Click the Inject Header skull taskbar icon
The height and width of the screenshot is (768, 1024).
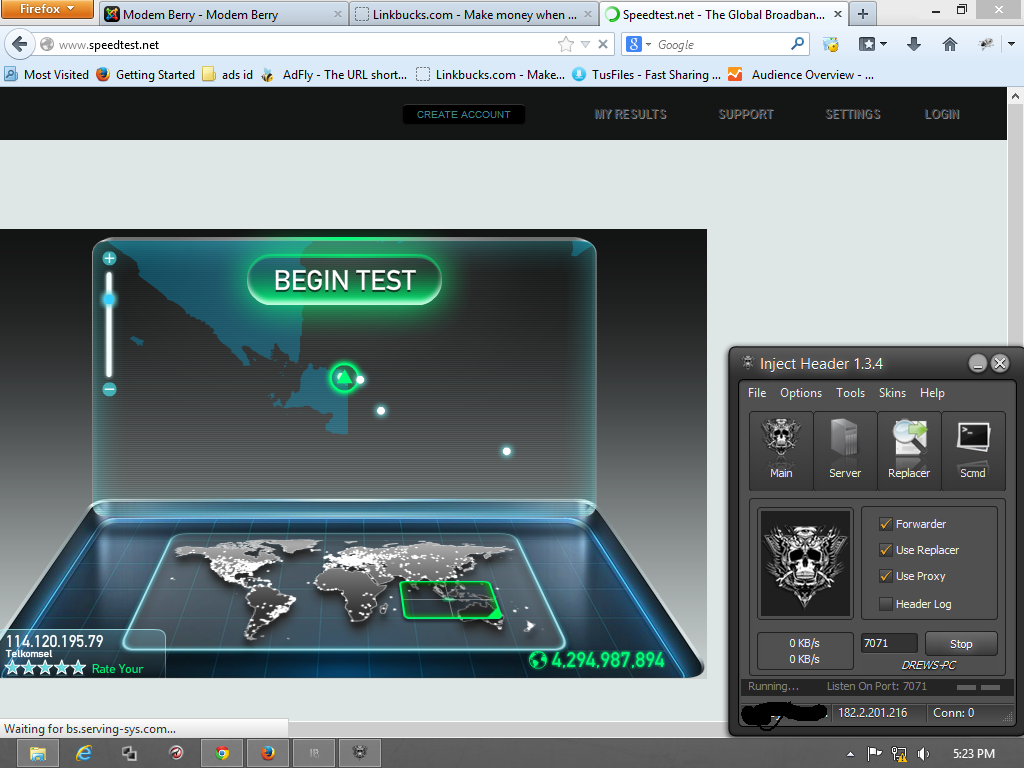coord(360,754)
